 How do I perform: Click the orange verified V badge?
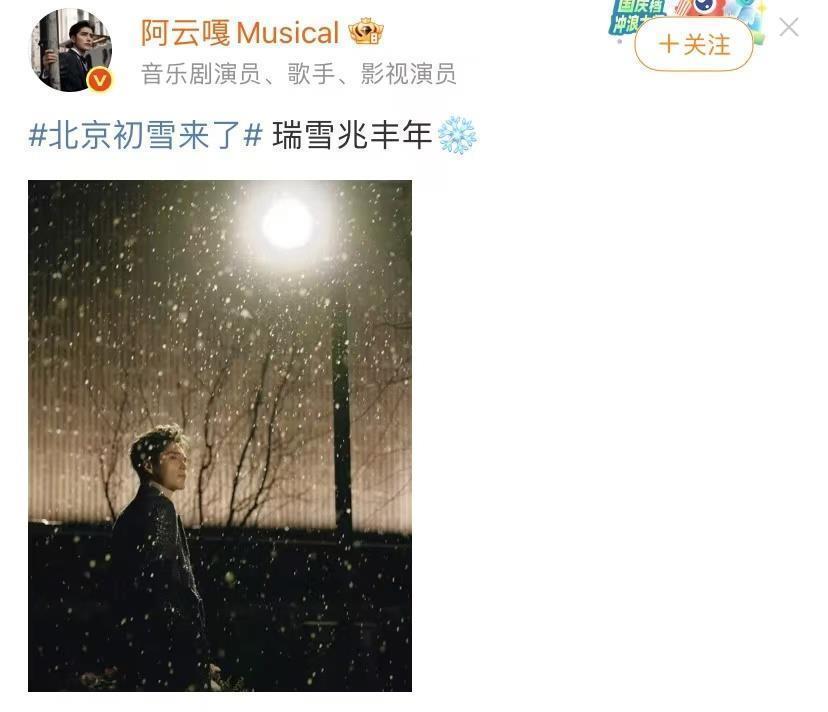point(100,81)
